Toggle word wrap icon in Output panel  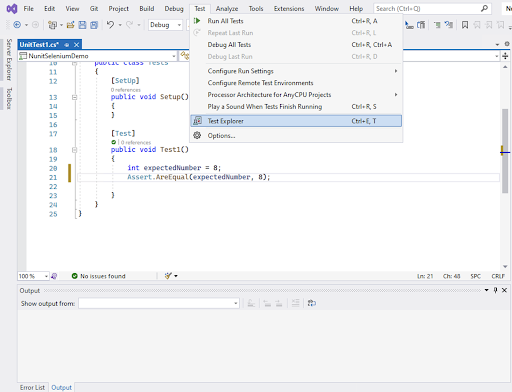(x=312, y=303)
